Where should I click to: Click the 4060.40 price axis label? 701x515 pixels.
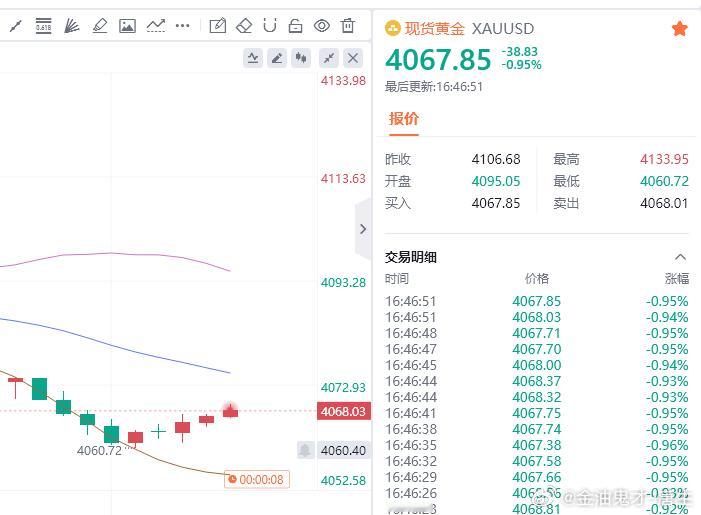343,450
